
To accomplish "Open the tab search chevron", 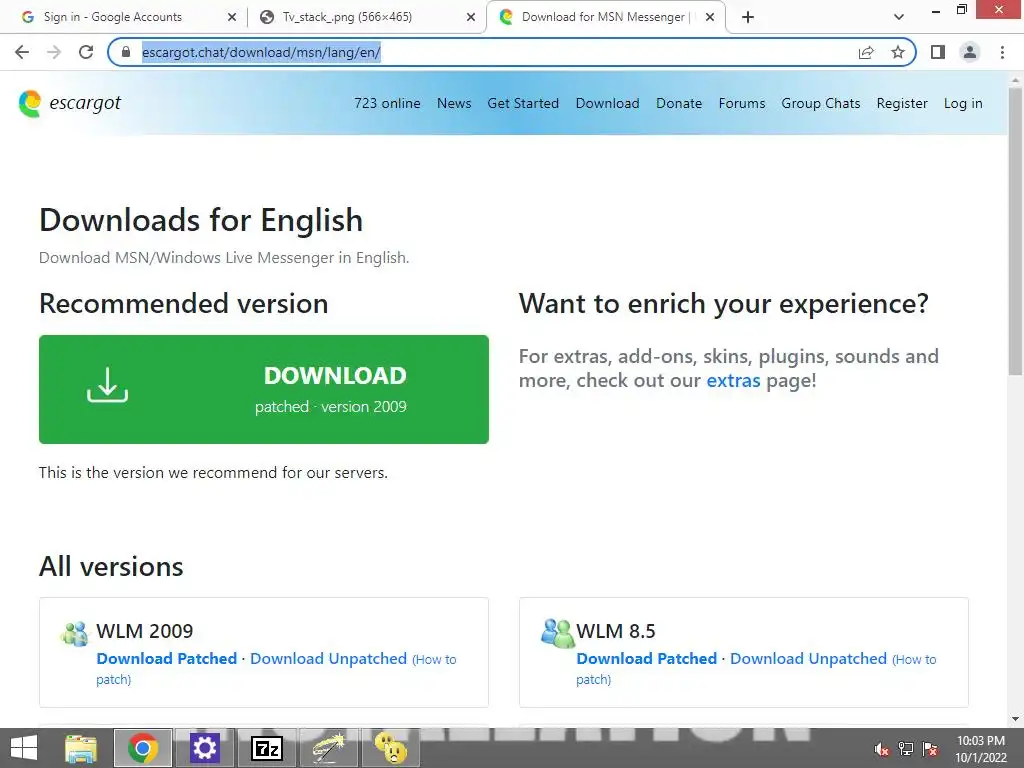I will coord(899,17).
